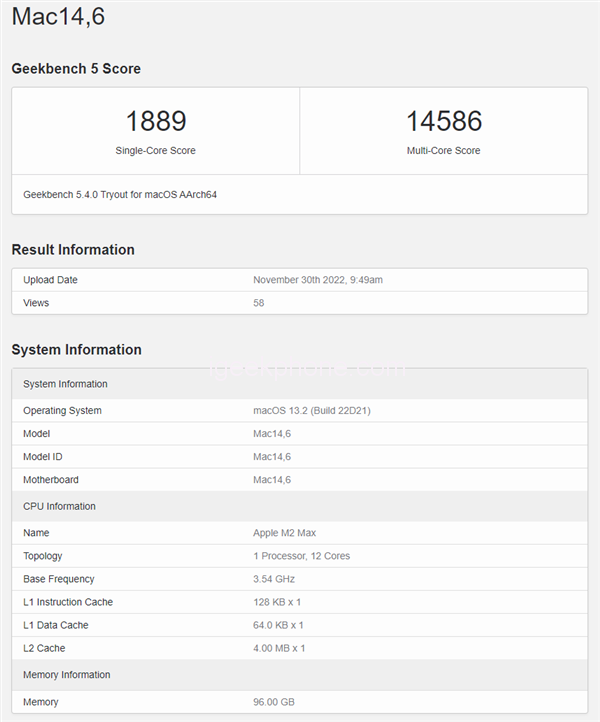
Task: Click the upload date November 30th 2022
Action: point(317,280)
